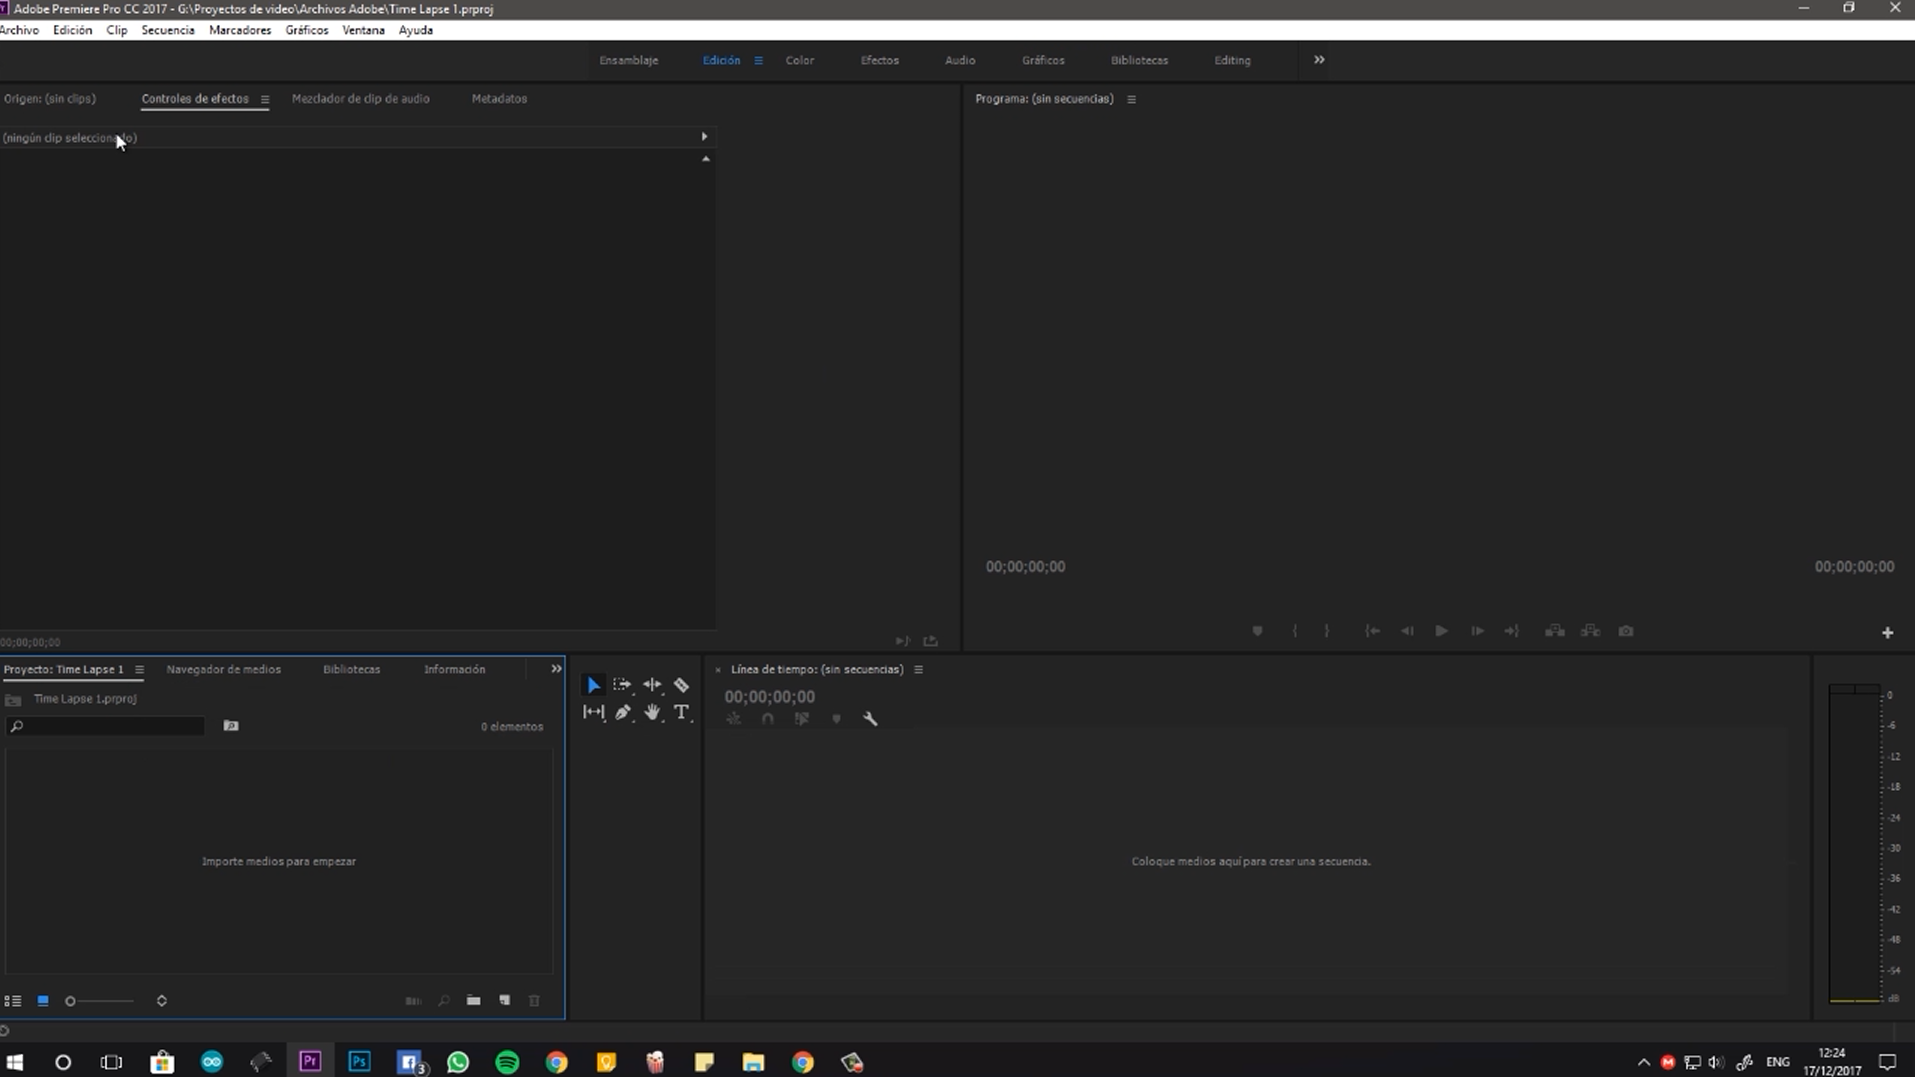
Task: Select the Hand tool
Action: [652, 712]
